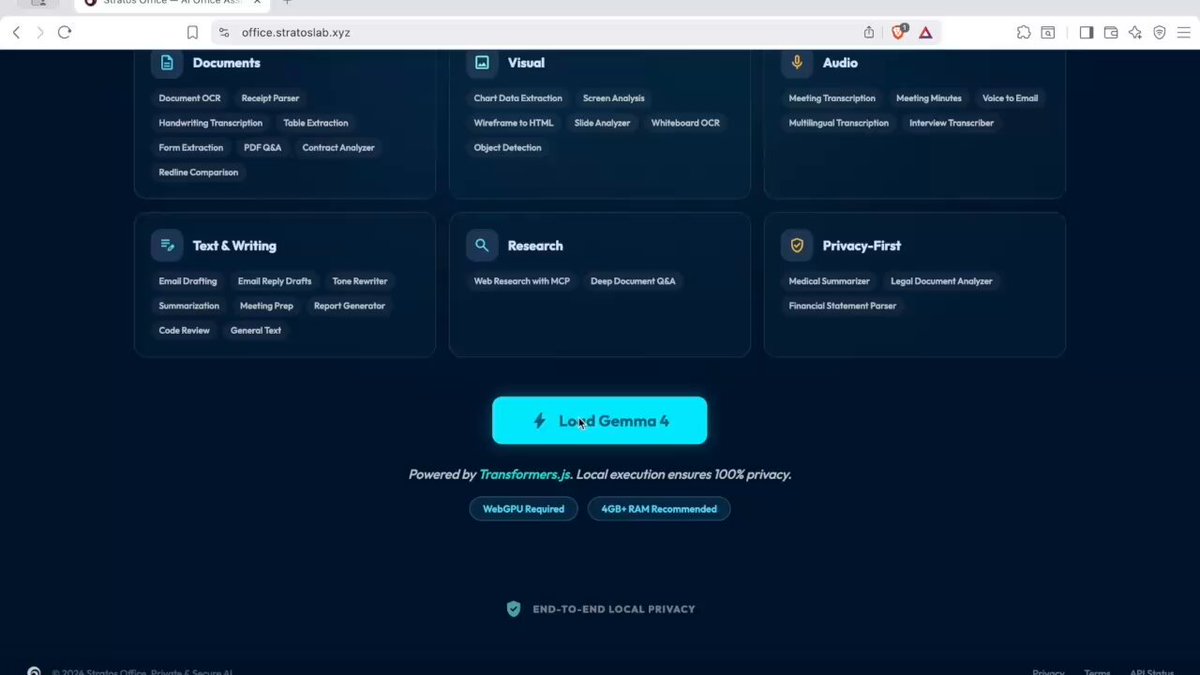Choose Chart Data Extraction tag
This screenshot has height=675, width=1200.
(x=518, y=98)
